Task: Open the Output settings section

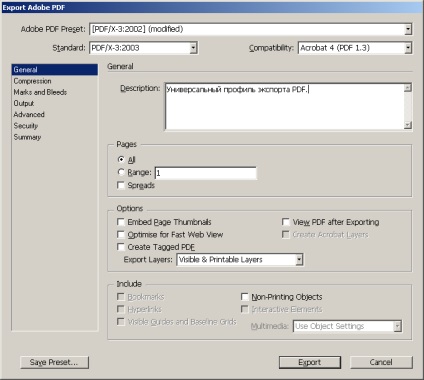Action: tap(24, 103)
